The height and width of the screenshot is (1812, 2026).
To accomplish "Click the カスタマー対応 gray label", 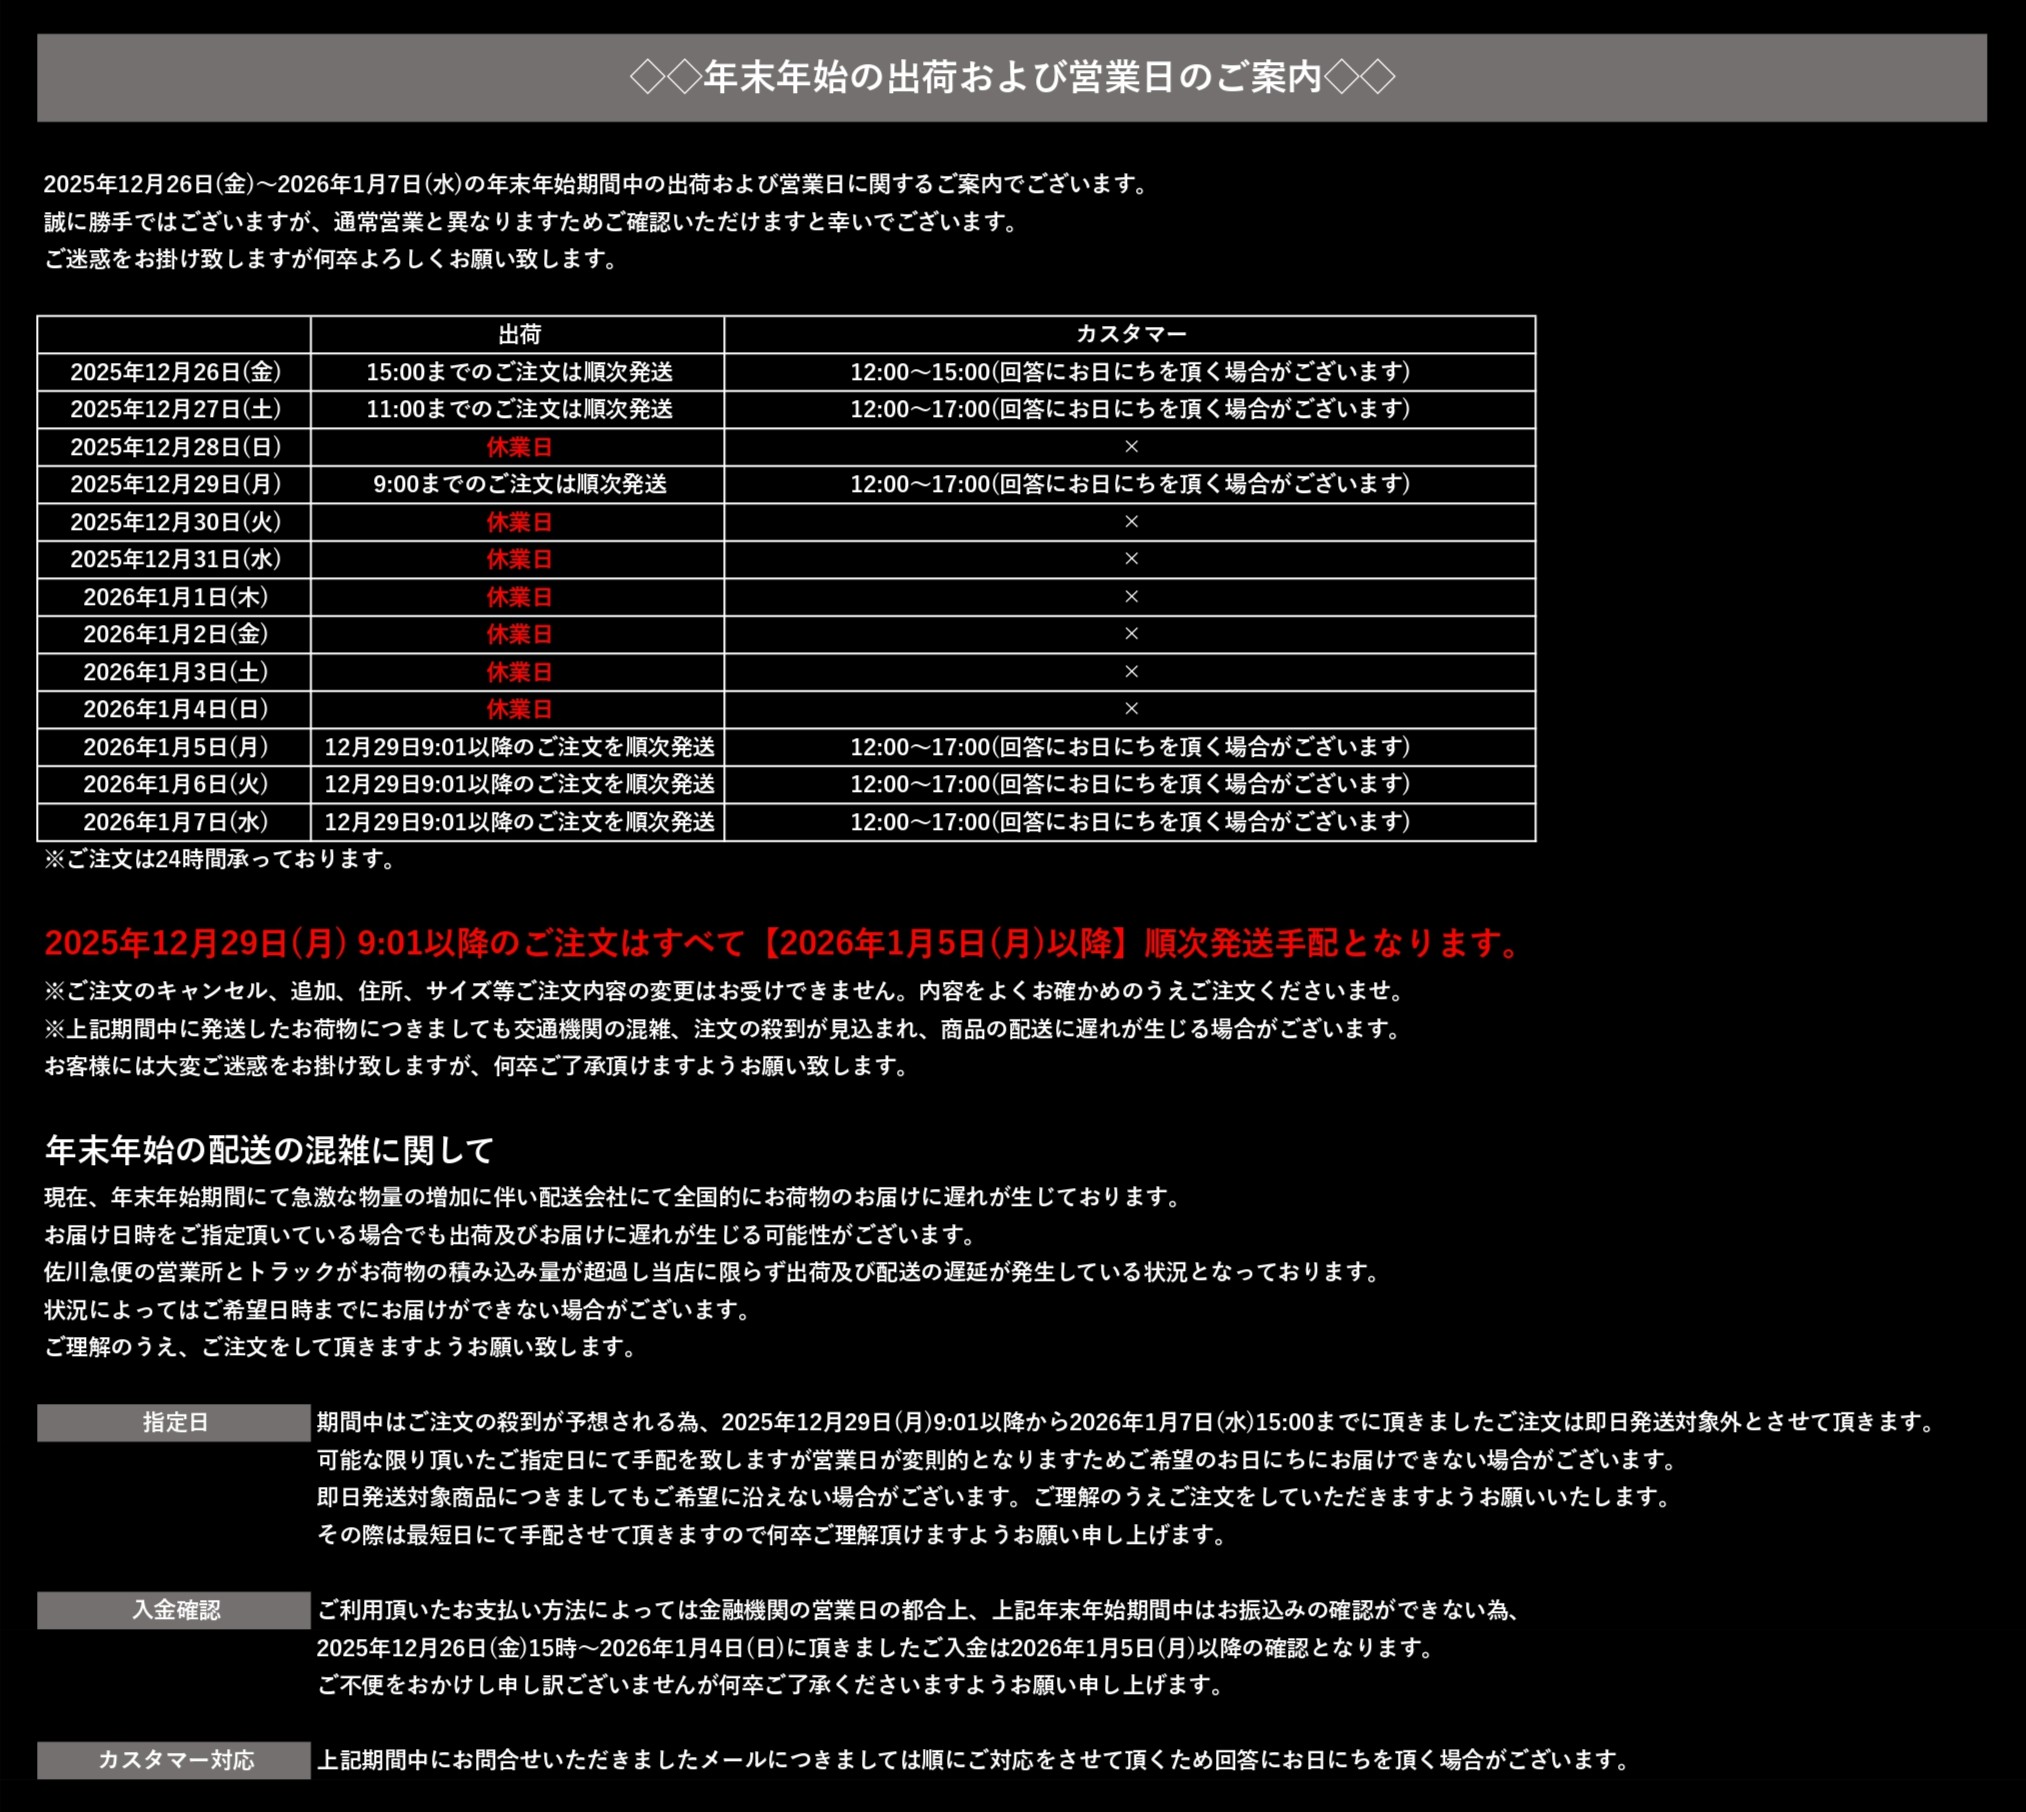I will [x=174, y=1760].
